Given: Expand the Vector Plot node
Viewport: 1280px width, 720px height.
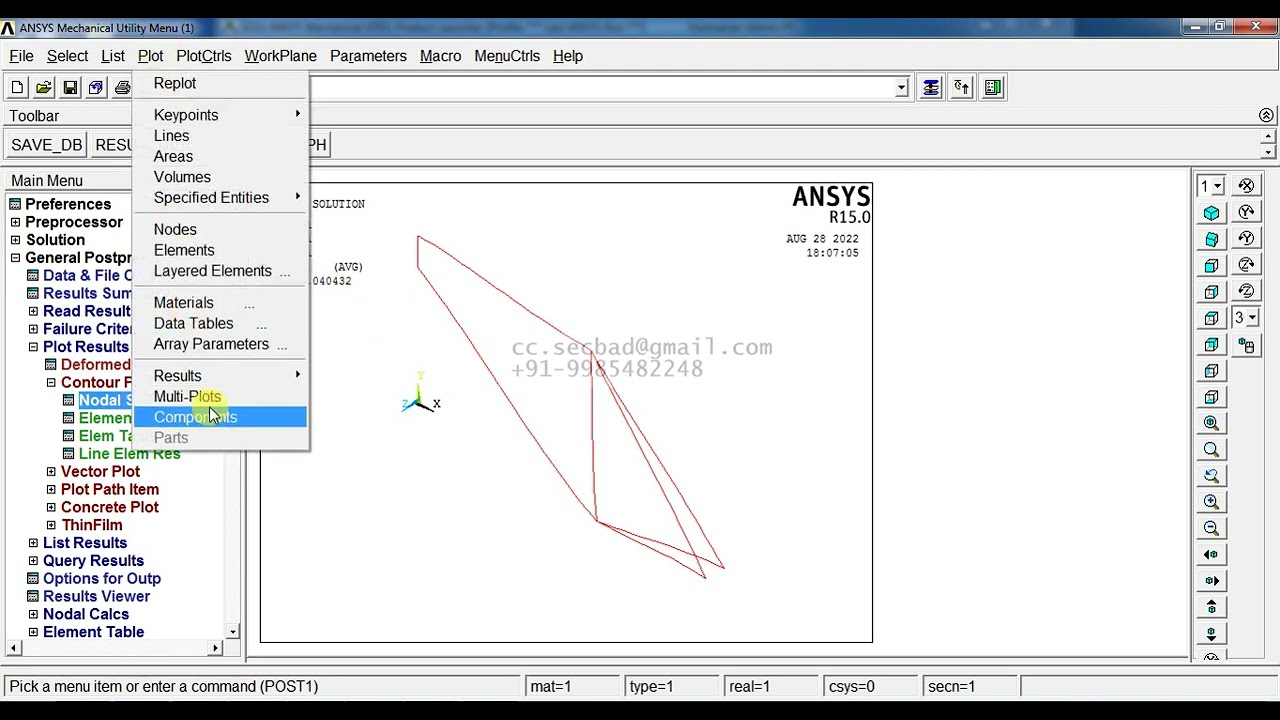Looking at the screenshot, I should (51, 472).
